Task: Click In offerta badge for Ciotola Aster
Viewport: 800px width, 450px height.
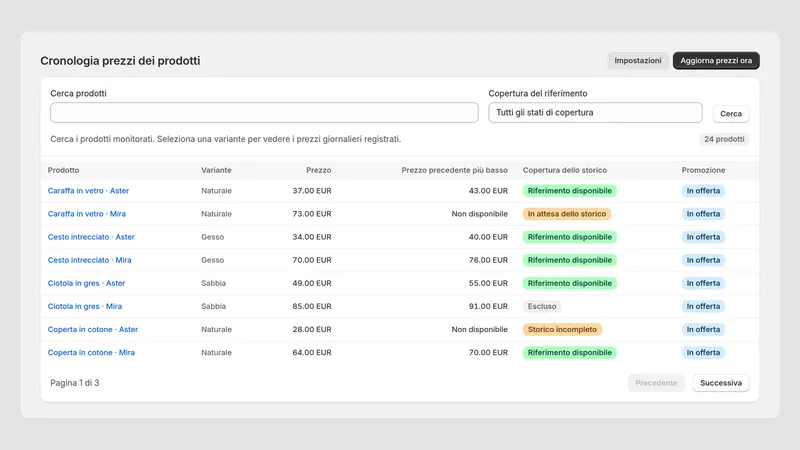Action: tap(703, 283)
